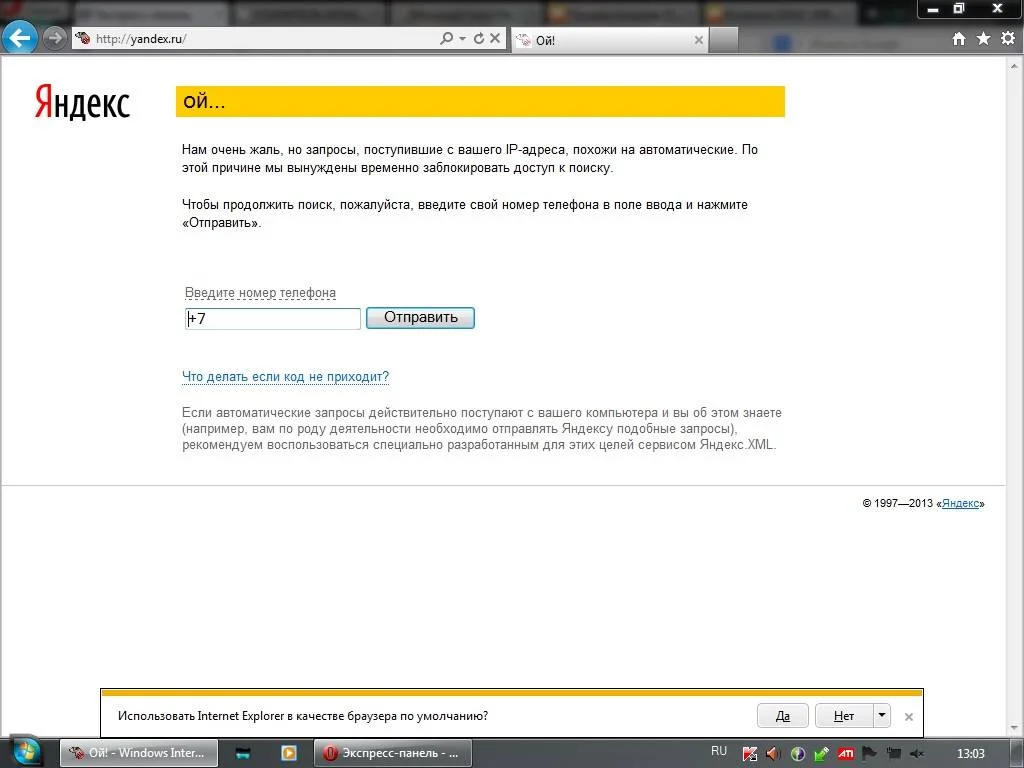Open the address bar dropdown arrow
Image resolution: width=1024 pixels, height=768 pixels.
[x=462, y=39]
